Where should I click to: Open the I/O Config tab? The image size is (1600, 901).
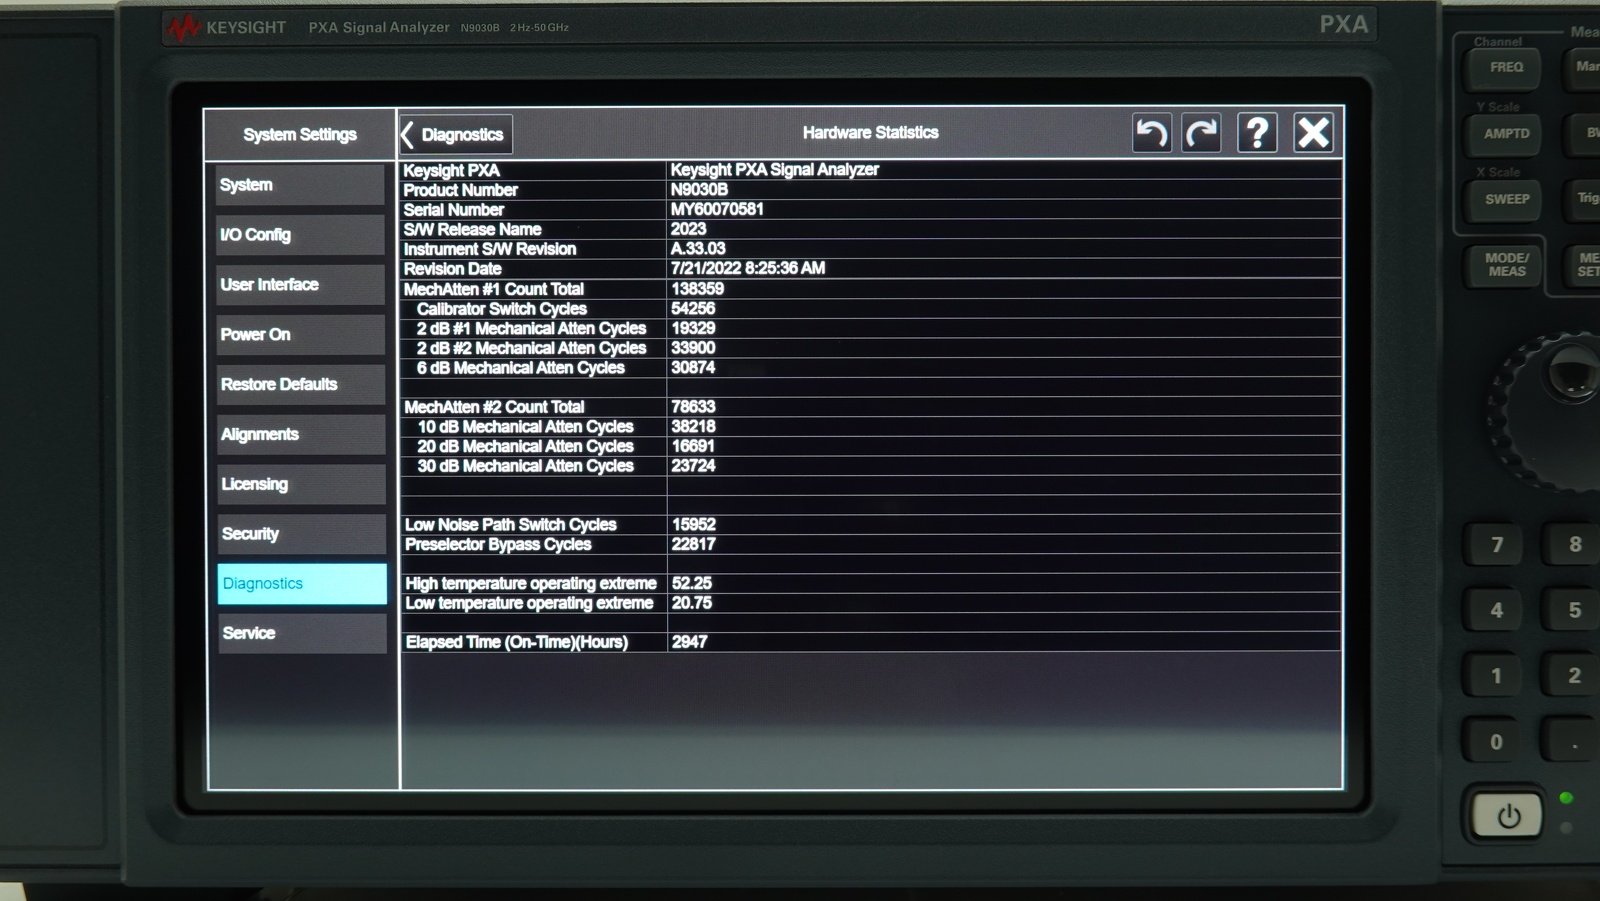[300, 235]
